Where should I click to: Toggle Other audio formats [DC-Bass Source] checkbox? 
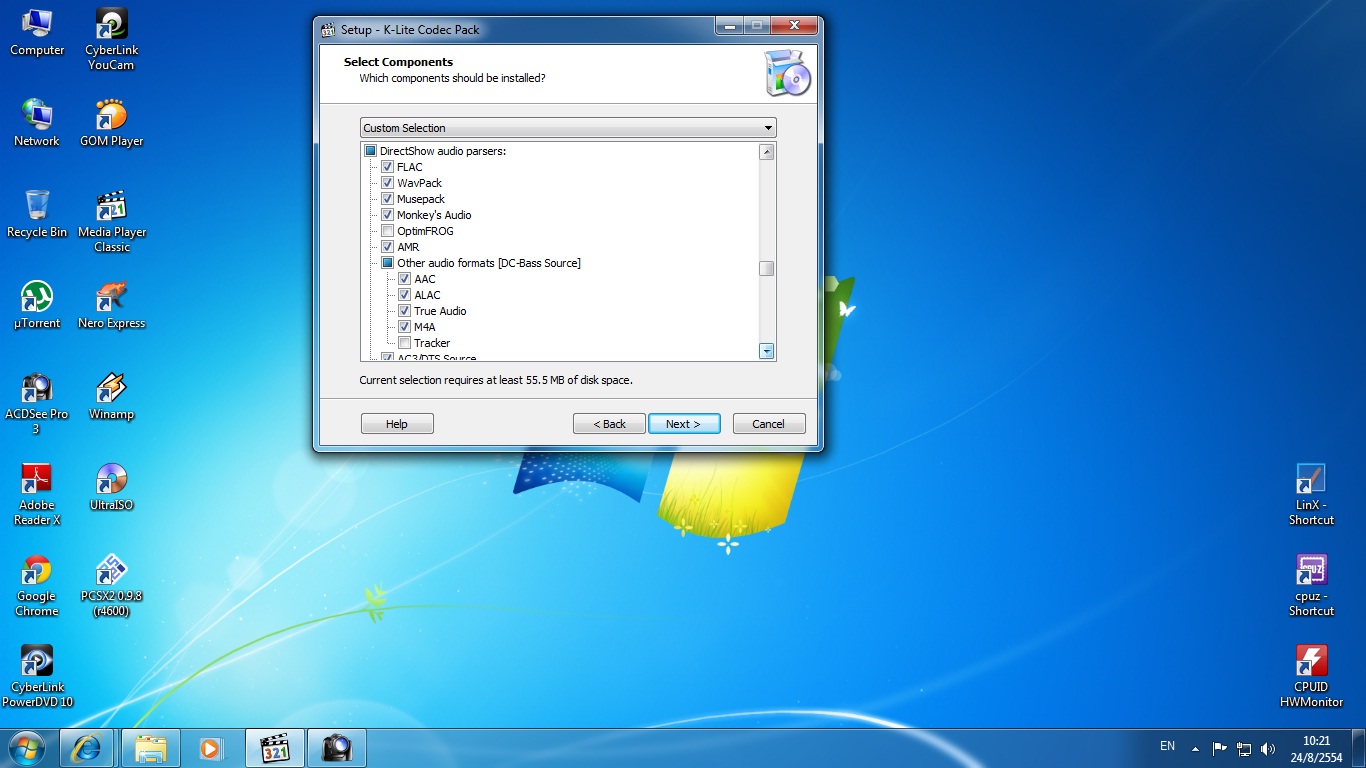[x=387, y=263]
